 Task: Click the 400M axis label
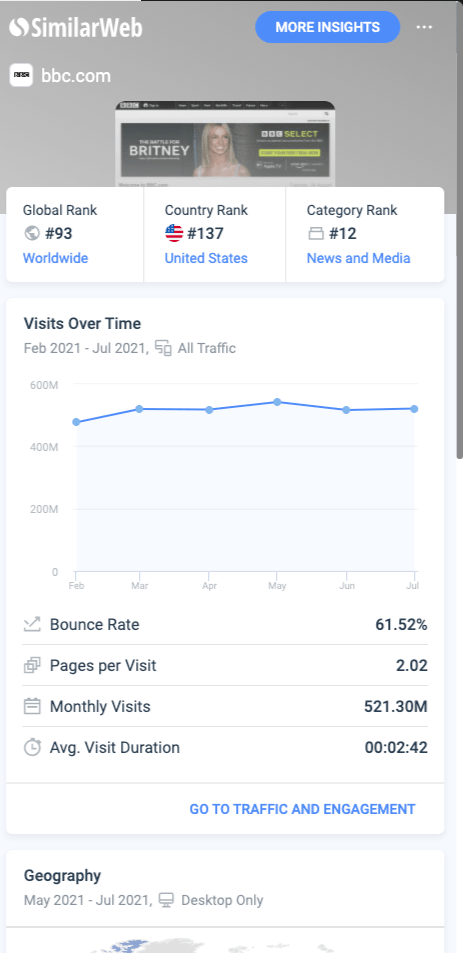[x=44, y=447]
